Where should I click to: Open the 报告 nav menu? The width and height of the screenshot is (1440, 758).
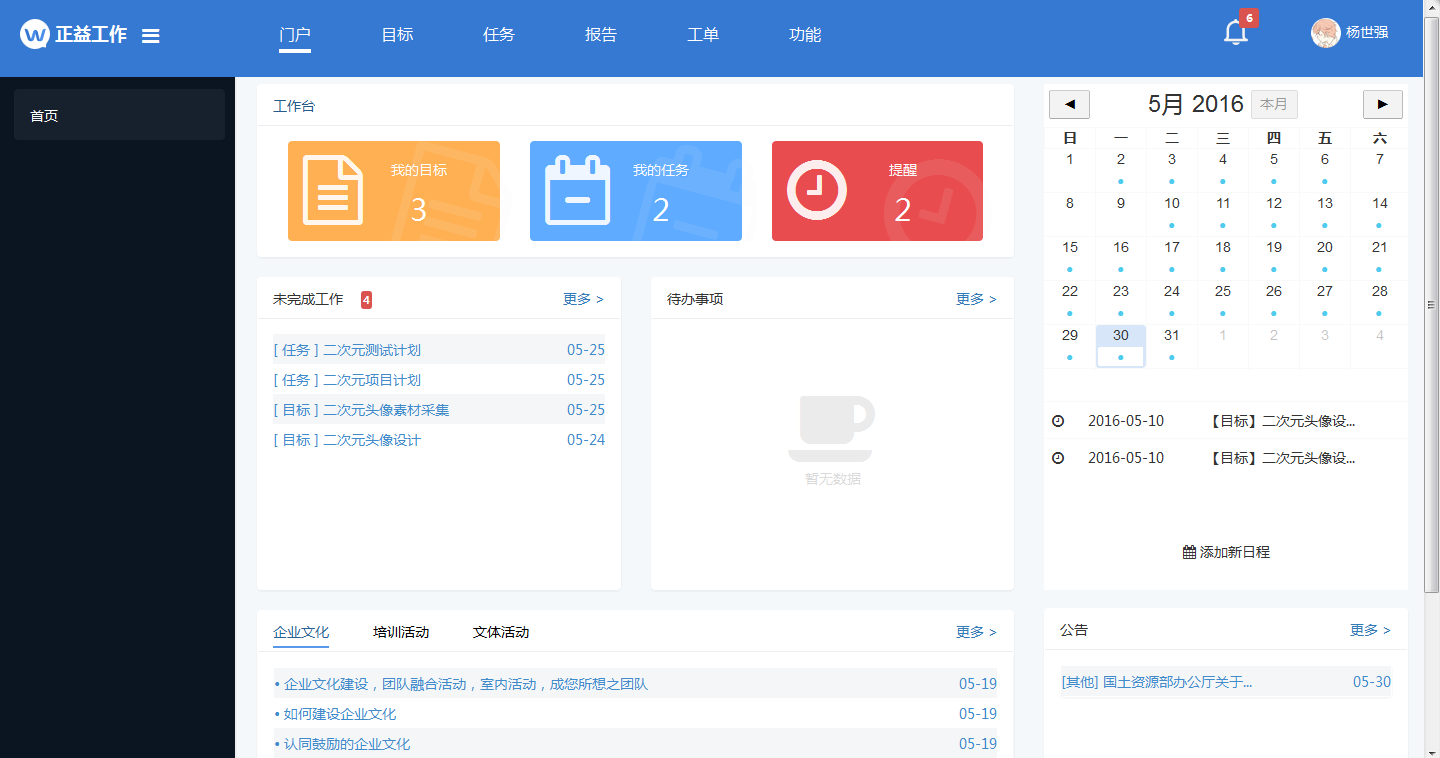601,35
